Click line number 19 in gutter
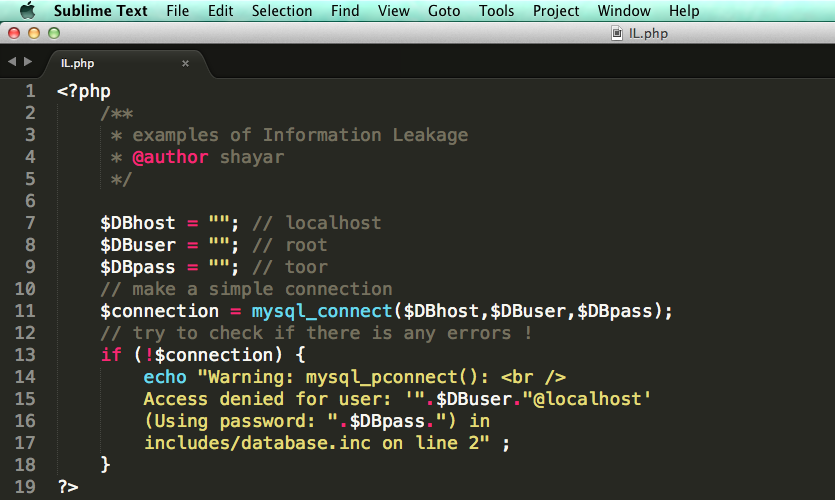Viewport: 835px width, 500px height. (25, 486)
